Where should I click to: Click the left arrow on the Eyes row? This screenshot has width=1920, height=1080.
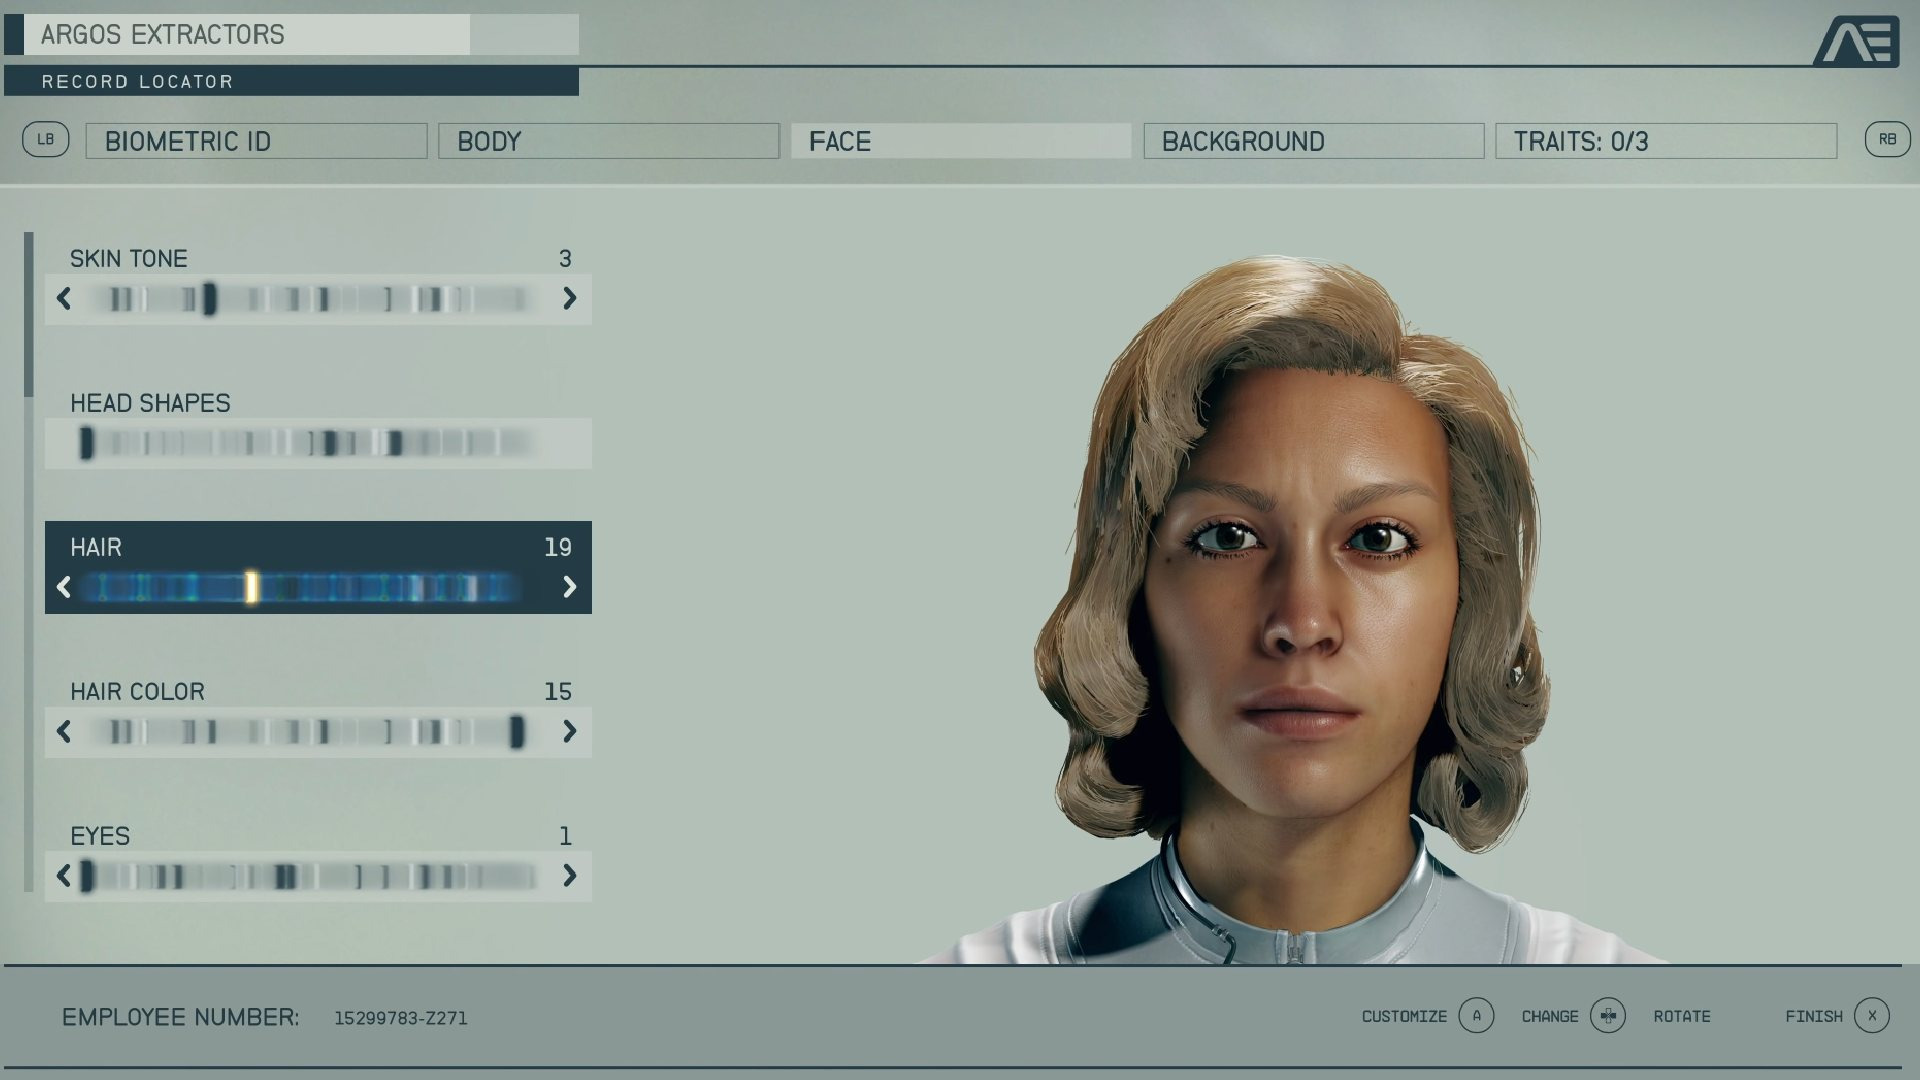[64, 877]
